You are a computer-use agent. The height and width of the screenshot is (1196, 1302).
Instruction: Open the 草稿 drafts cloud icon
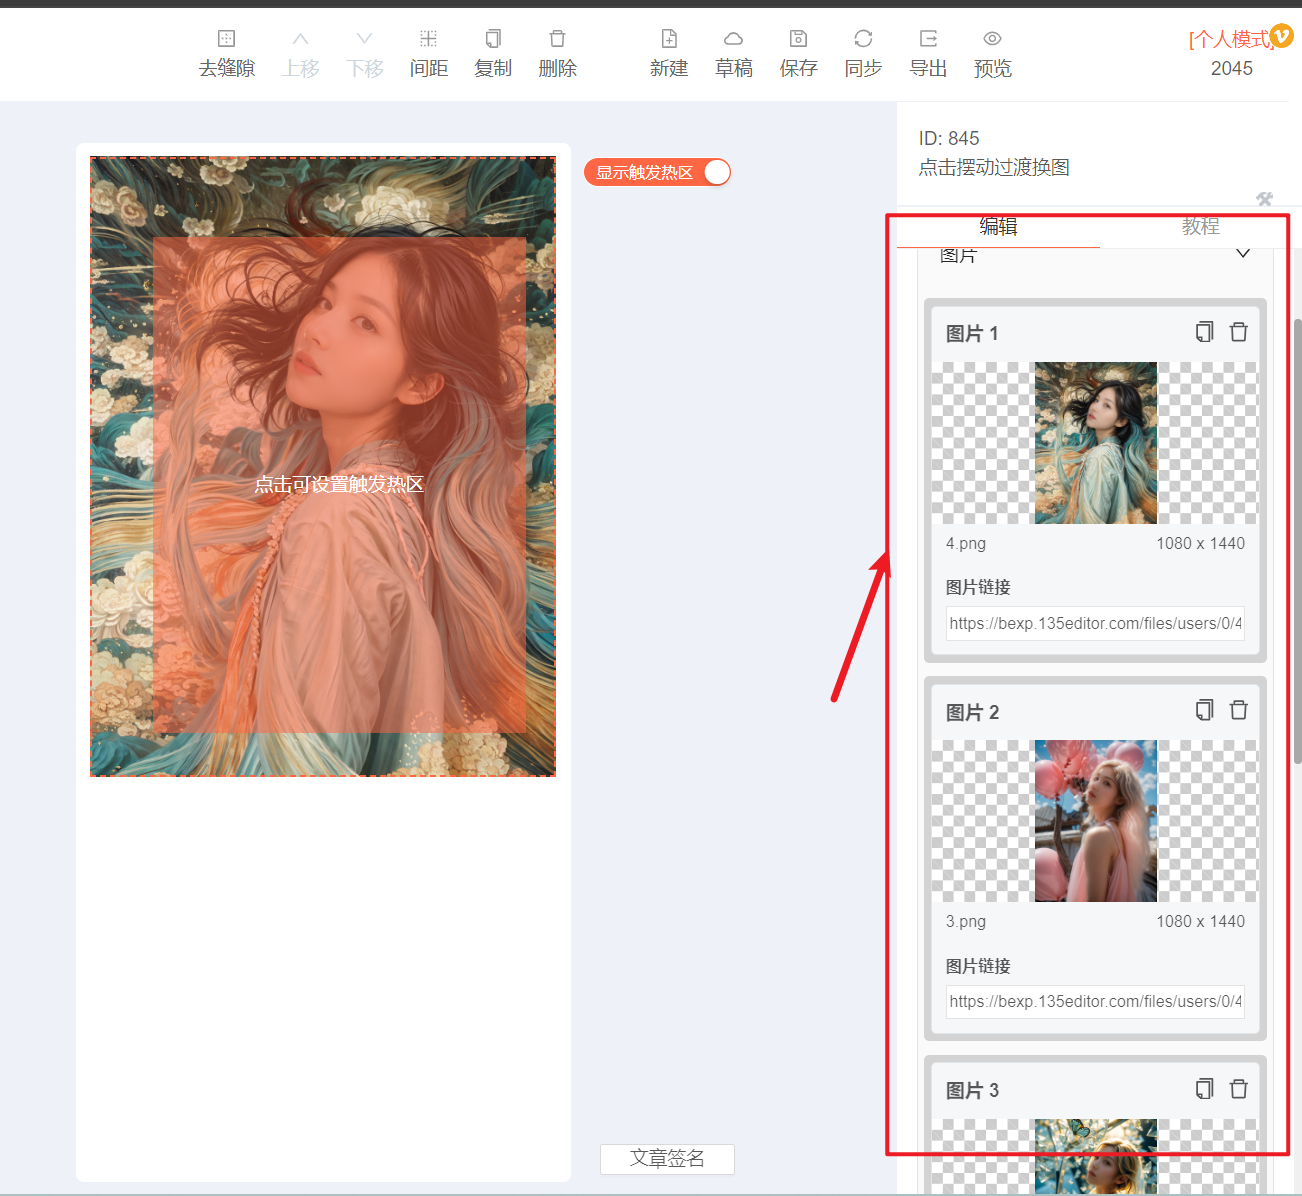[734, 39]
